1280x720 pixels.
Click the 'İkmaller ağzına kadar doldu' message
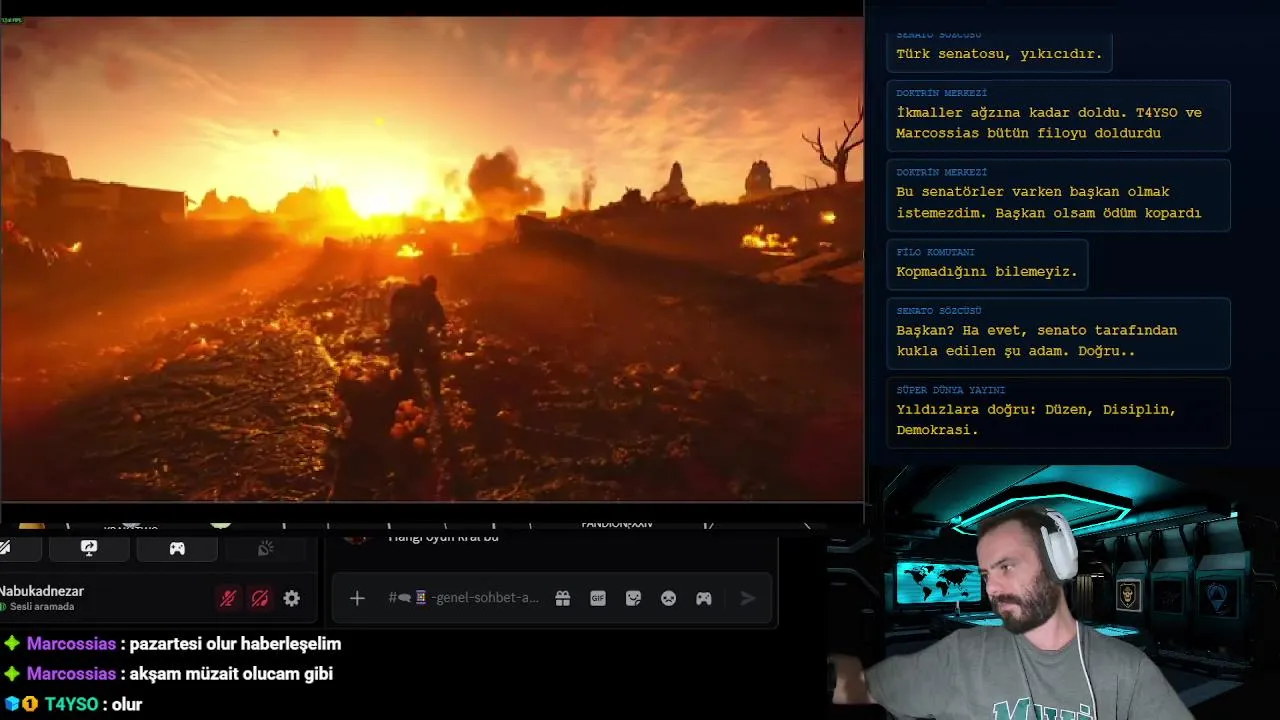tap(1058, 115)
